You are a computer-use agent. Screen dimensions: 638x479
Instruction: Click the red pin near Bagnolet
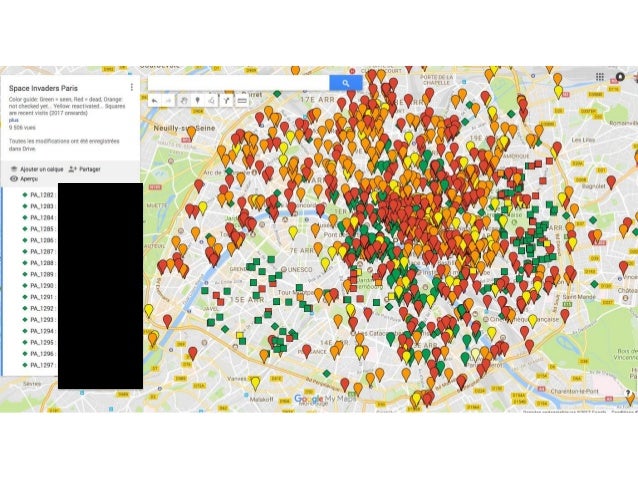coord(611,182)
